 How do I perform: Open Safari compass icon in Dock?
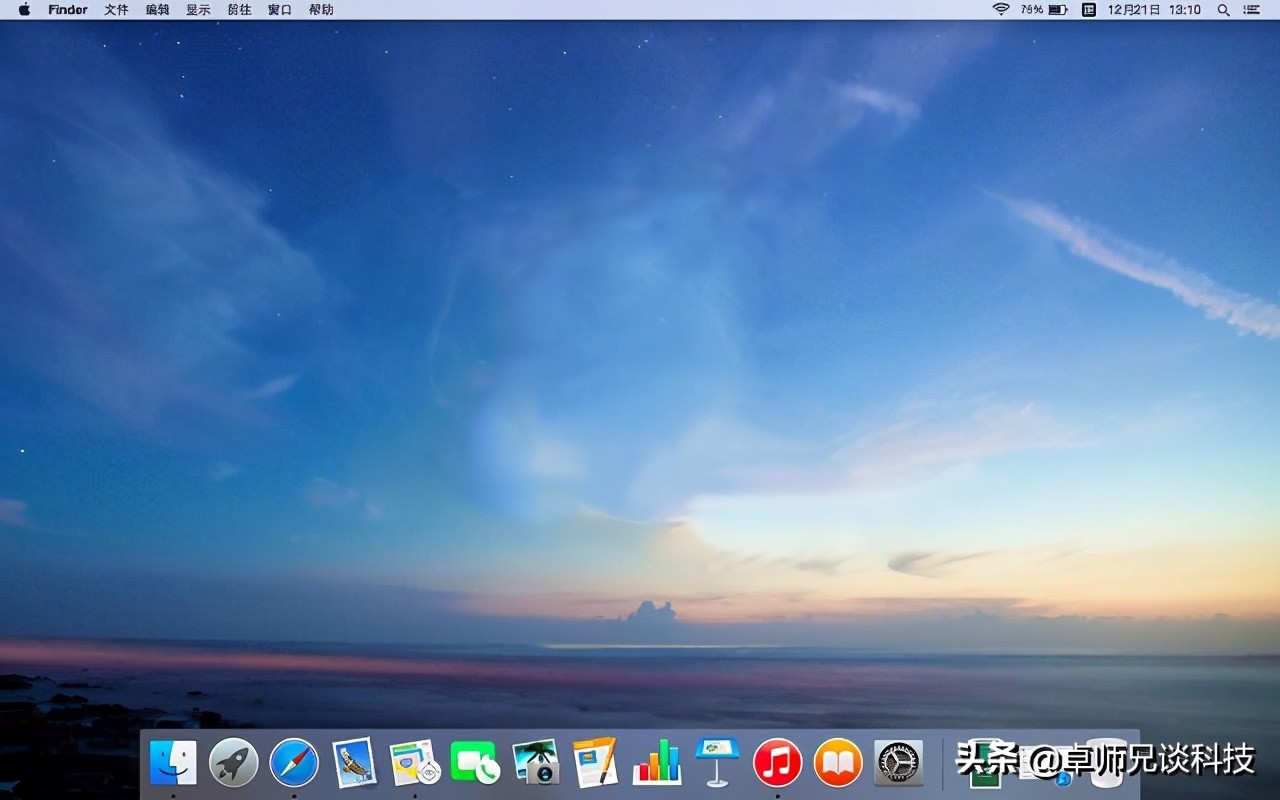294,763
